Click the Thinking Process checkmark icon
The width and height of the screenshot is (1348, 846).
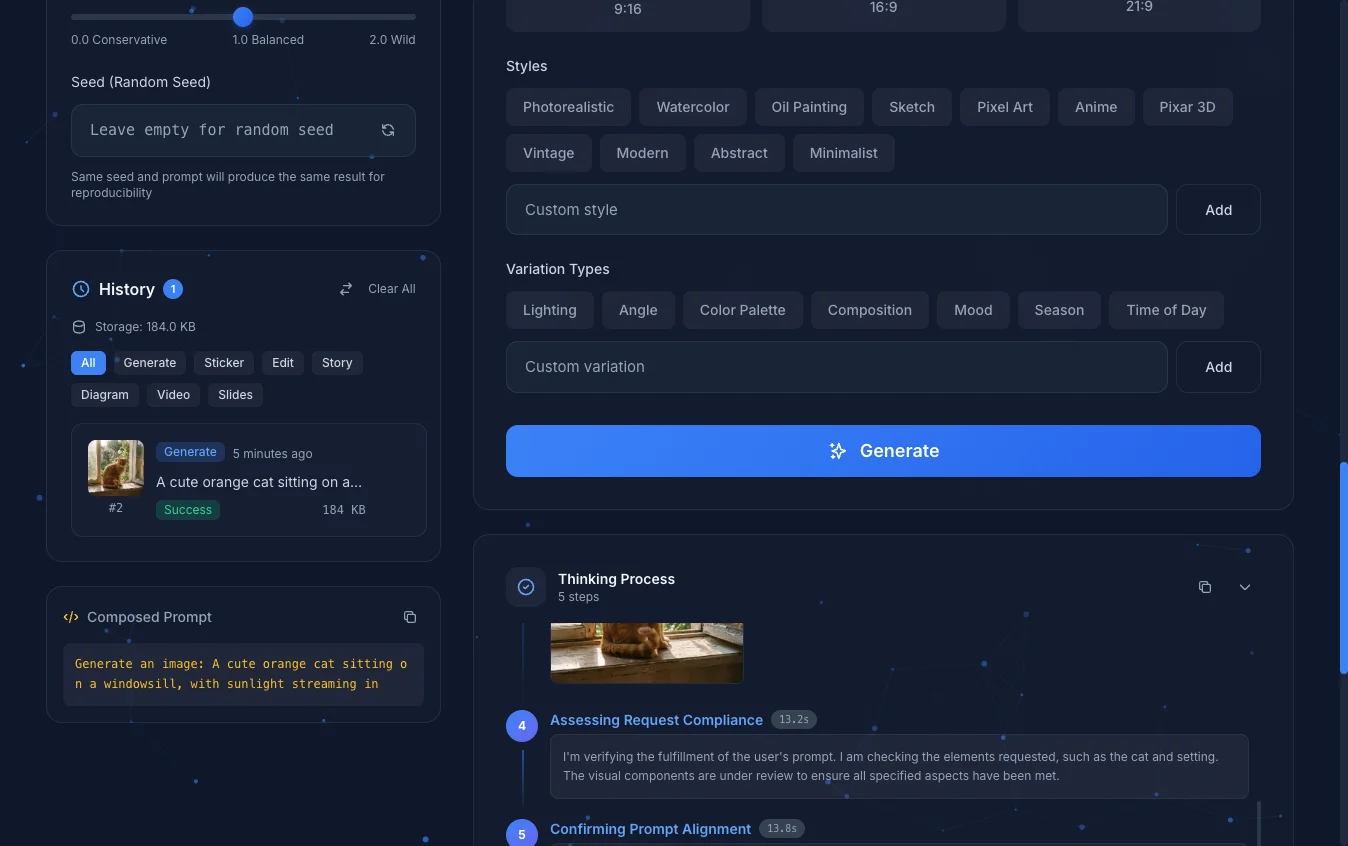point(526,587)
